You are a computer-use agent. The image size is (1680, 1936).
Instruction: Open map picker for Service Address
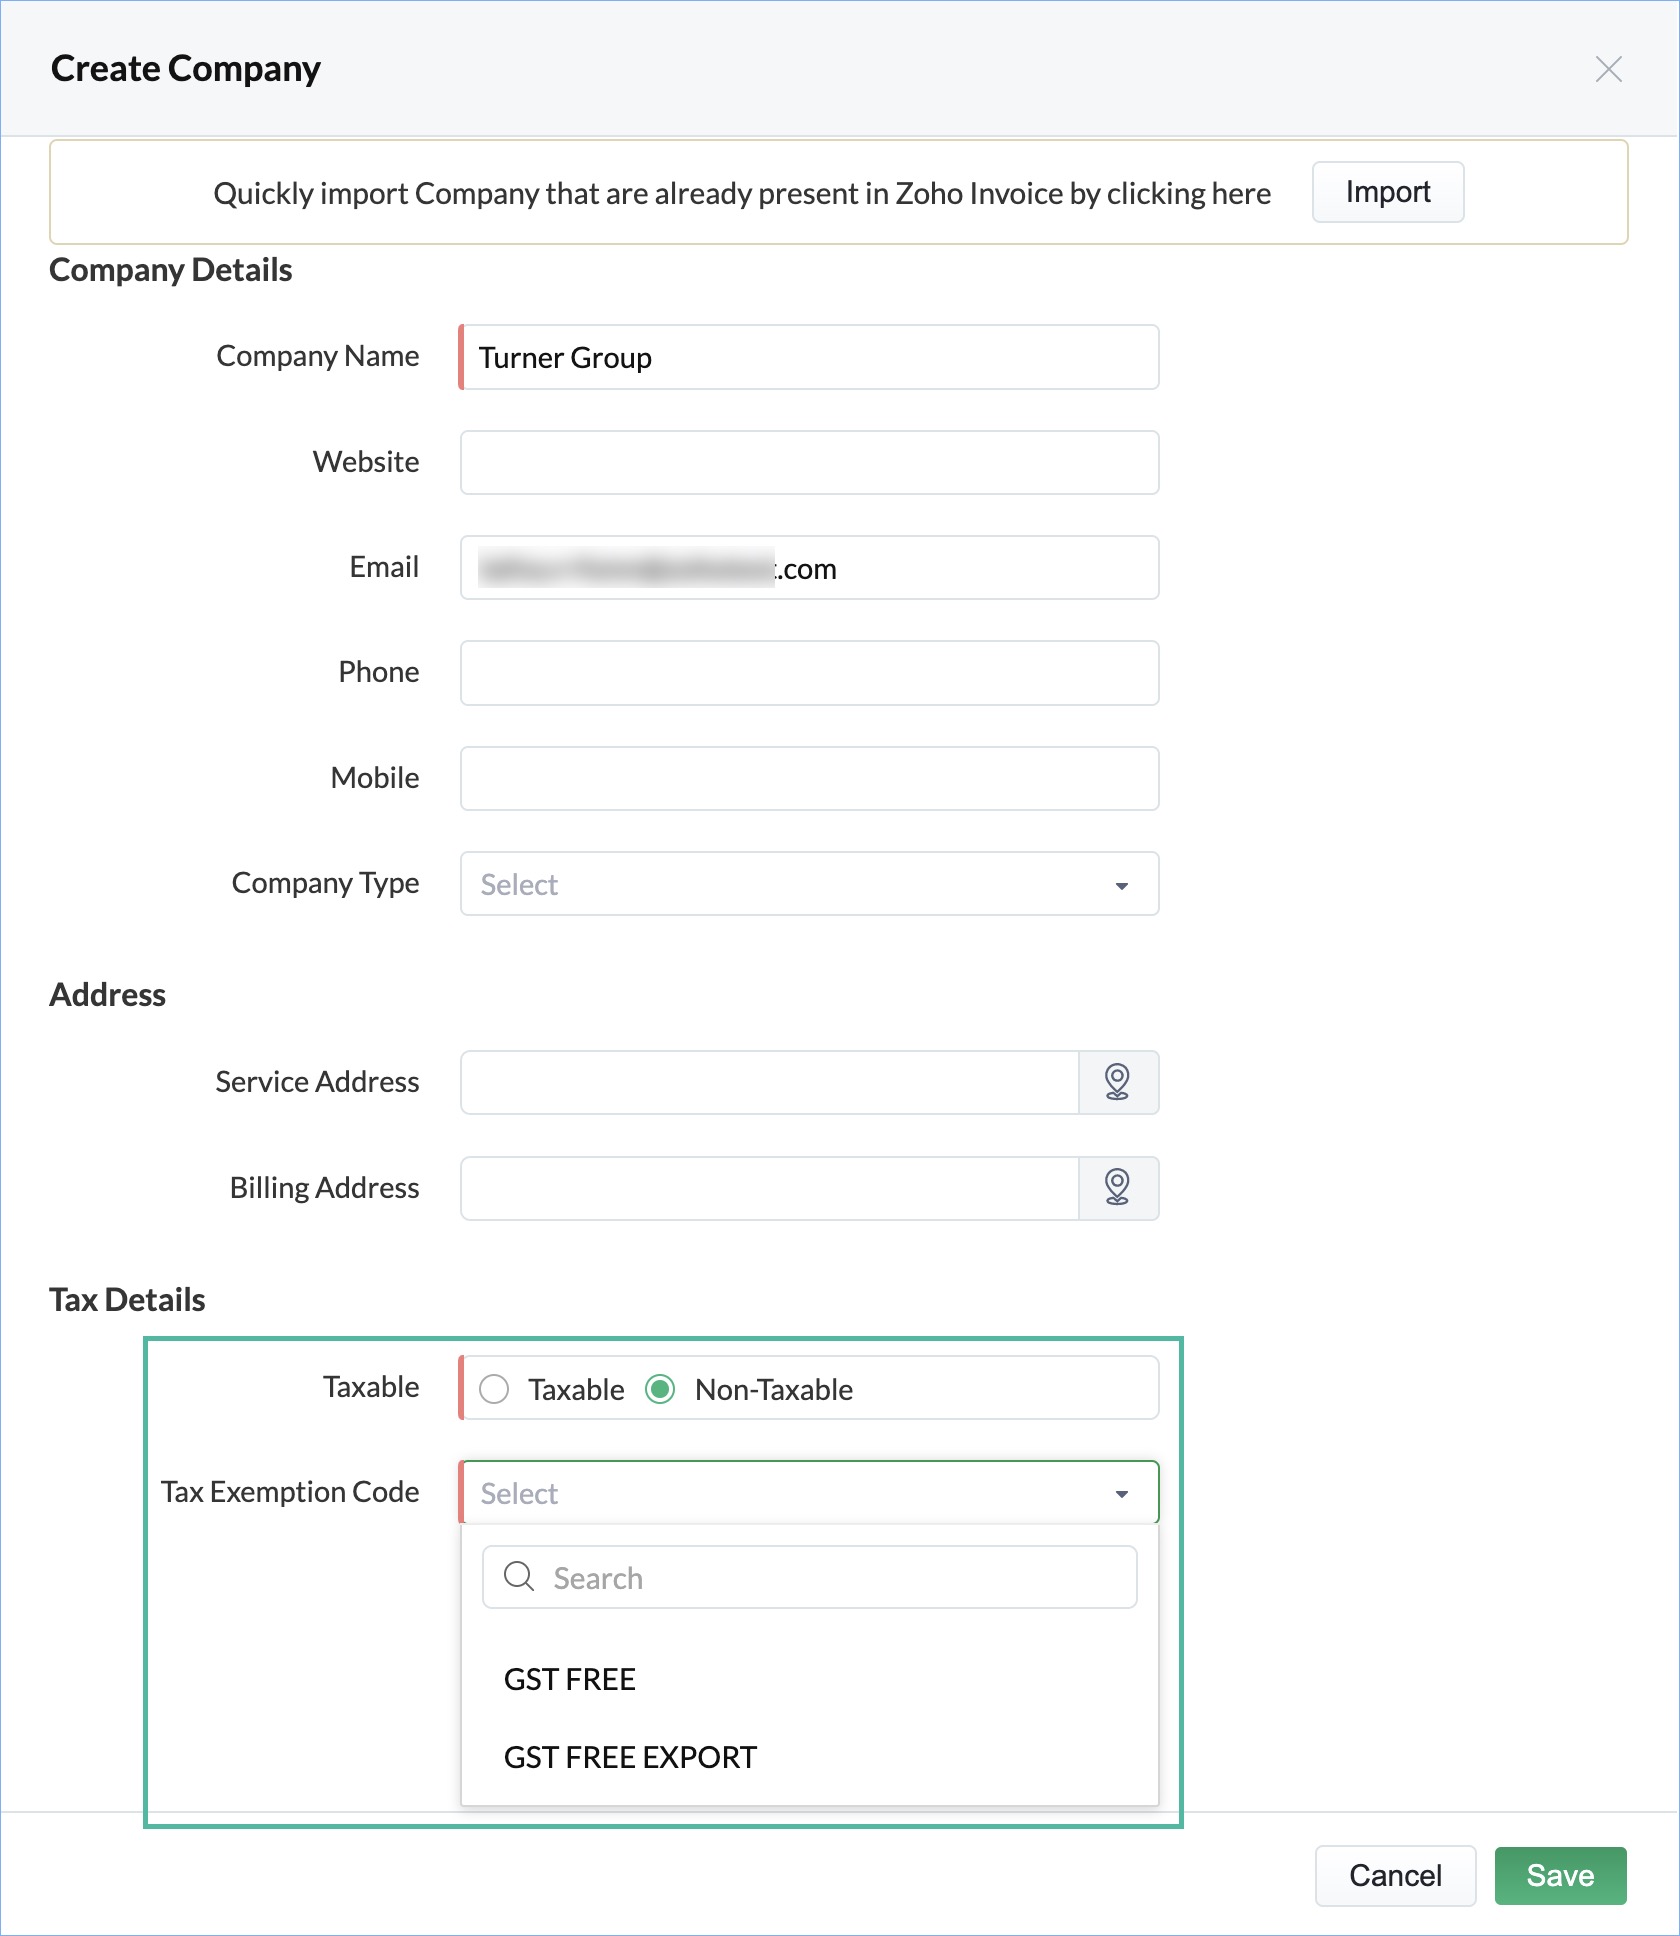1118,1082
